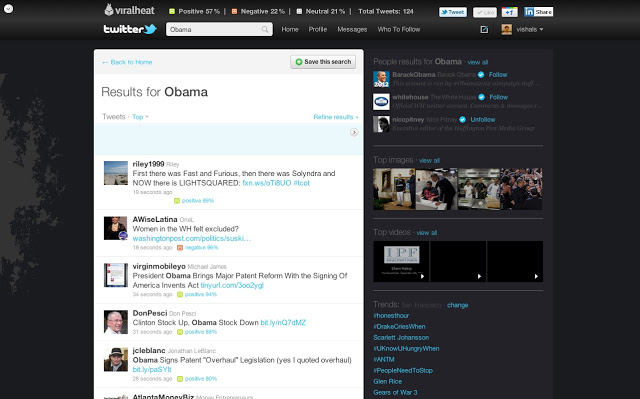Click the round arrow in the blue banner
This screenshot has height=399, width=640.
pos(354,132)
